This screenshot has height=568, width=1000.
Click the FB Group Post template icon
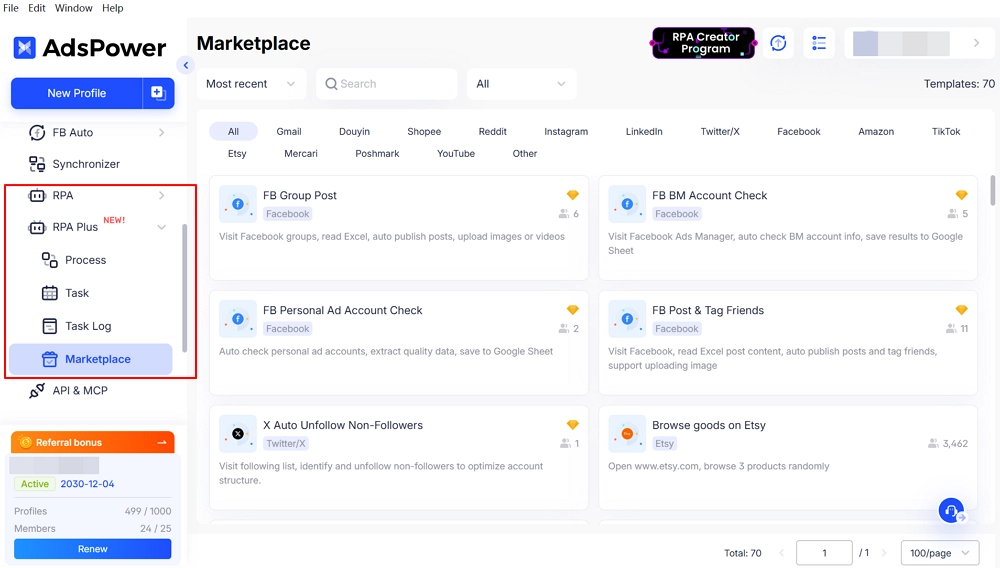238,204
